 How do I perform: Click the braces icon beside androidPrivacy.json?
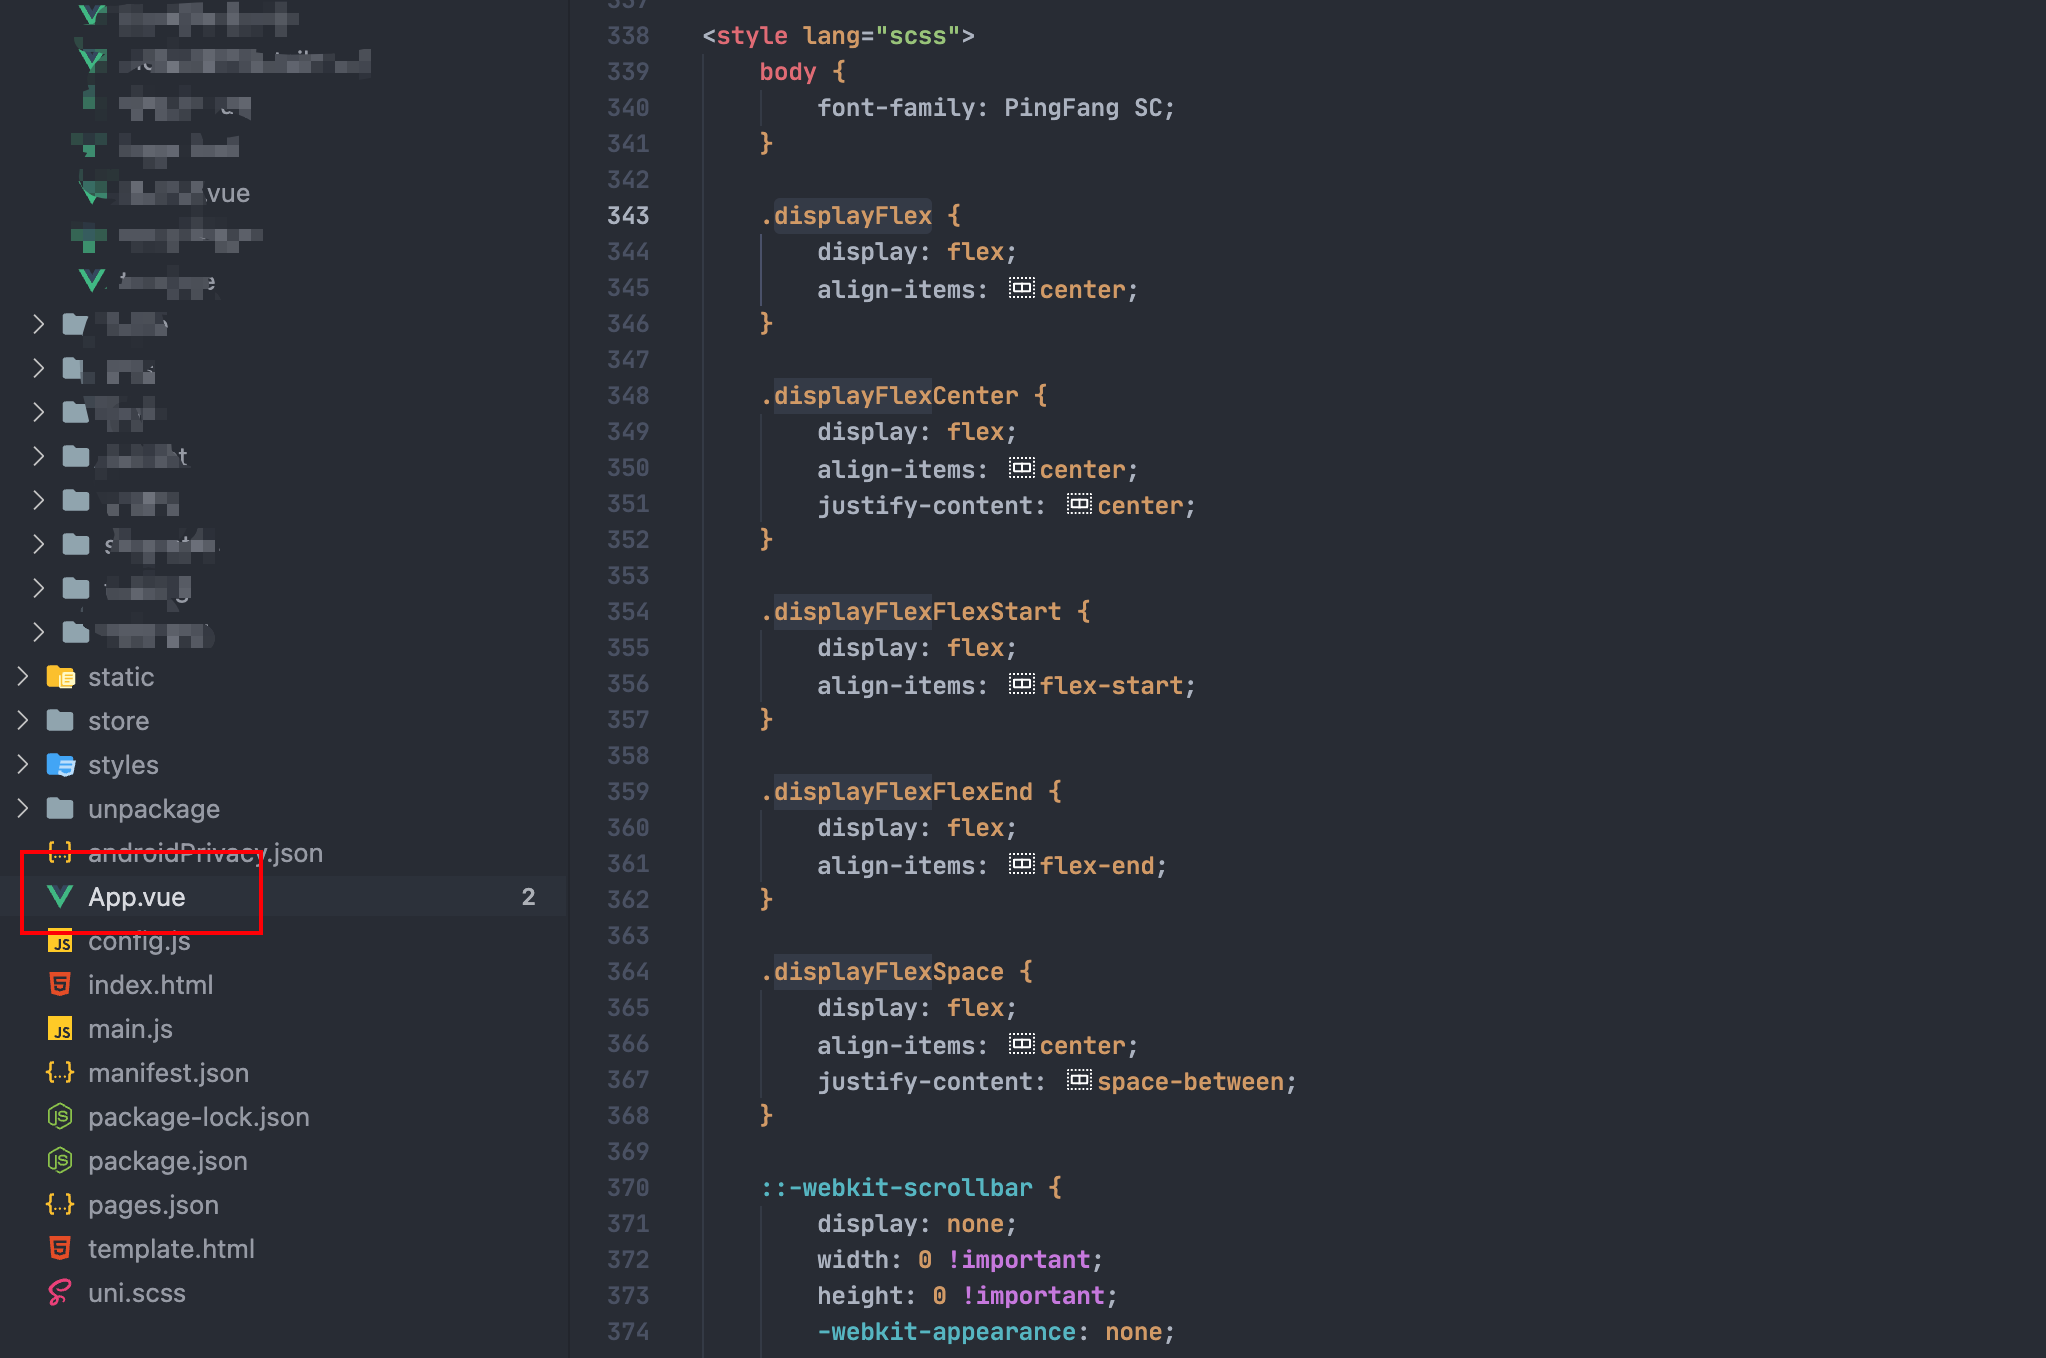click(x=60, y=853)
